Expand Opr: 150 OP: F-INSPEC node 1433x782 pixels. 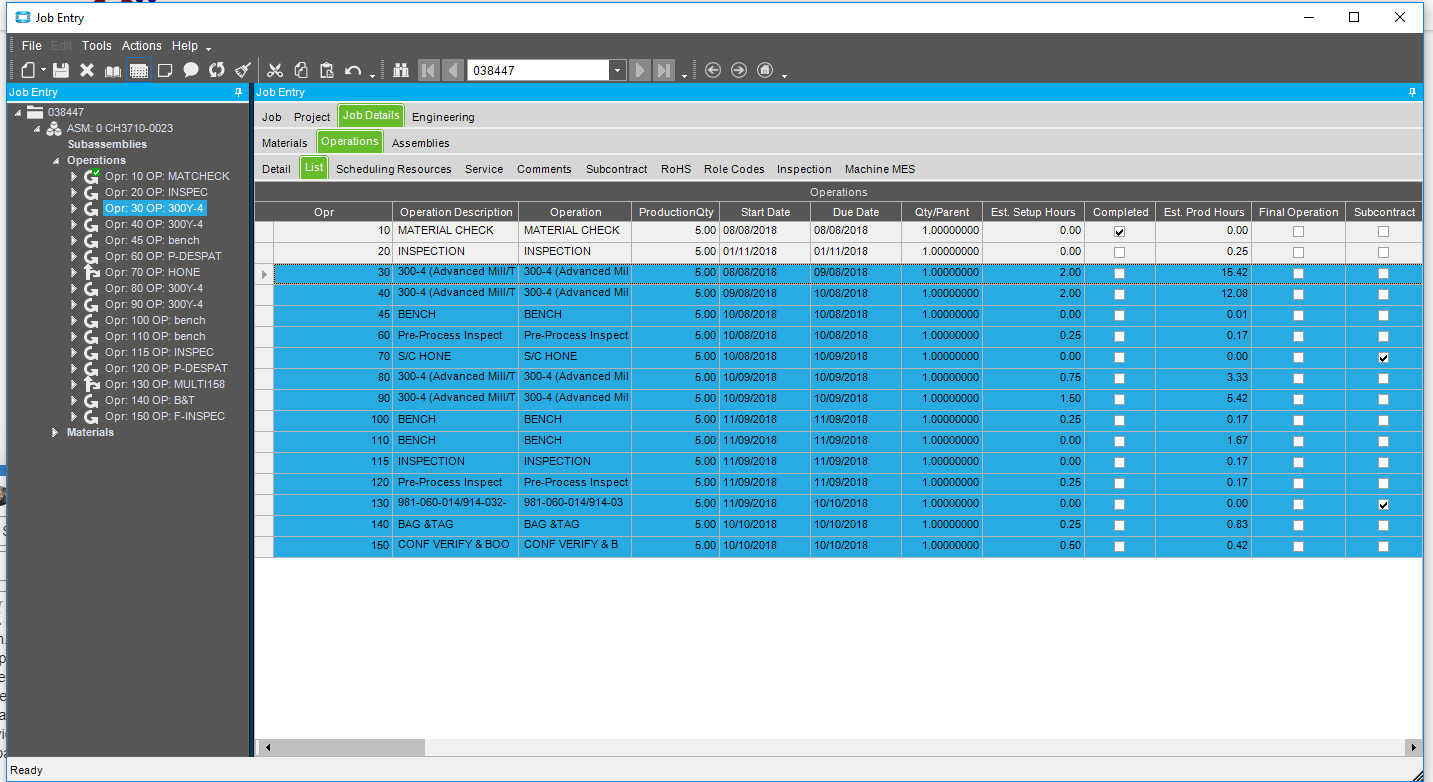click(x=74, y=416)
